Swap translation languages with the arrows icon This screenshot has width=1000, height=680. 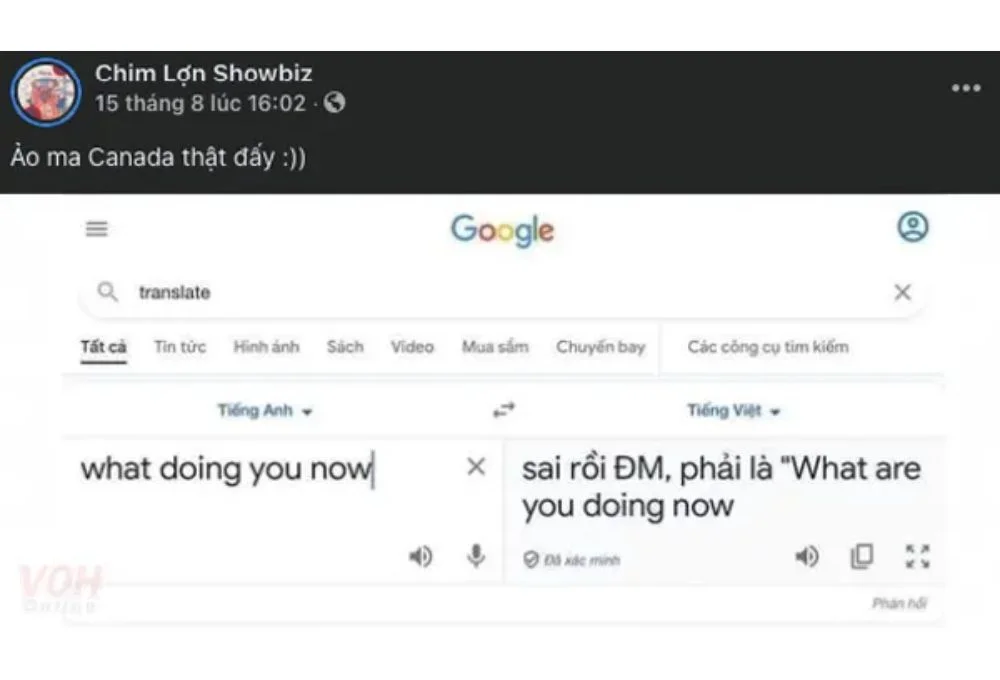click(x=504, y=410)
